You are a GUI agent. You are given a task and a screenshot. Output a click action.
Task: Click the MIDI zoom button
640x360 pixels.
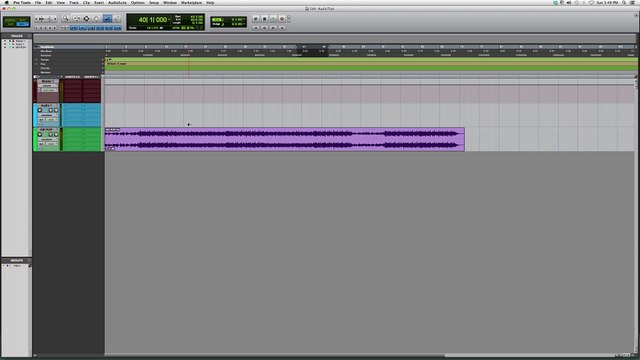(50, 19)
